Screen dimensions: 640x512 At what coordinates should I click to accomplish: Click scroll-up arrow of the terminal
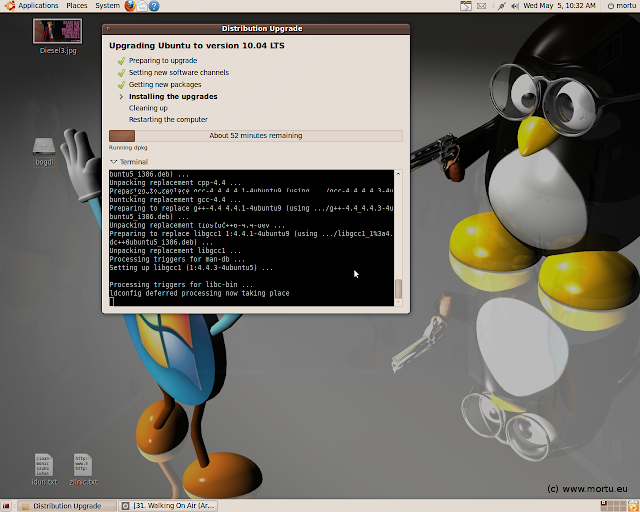[398, 174]
